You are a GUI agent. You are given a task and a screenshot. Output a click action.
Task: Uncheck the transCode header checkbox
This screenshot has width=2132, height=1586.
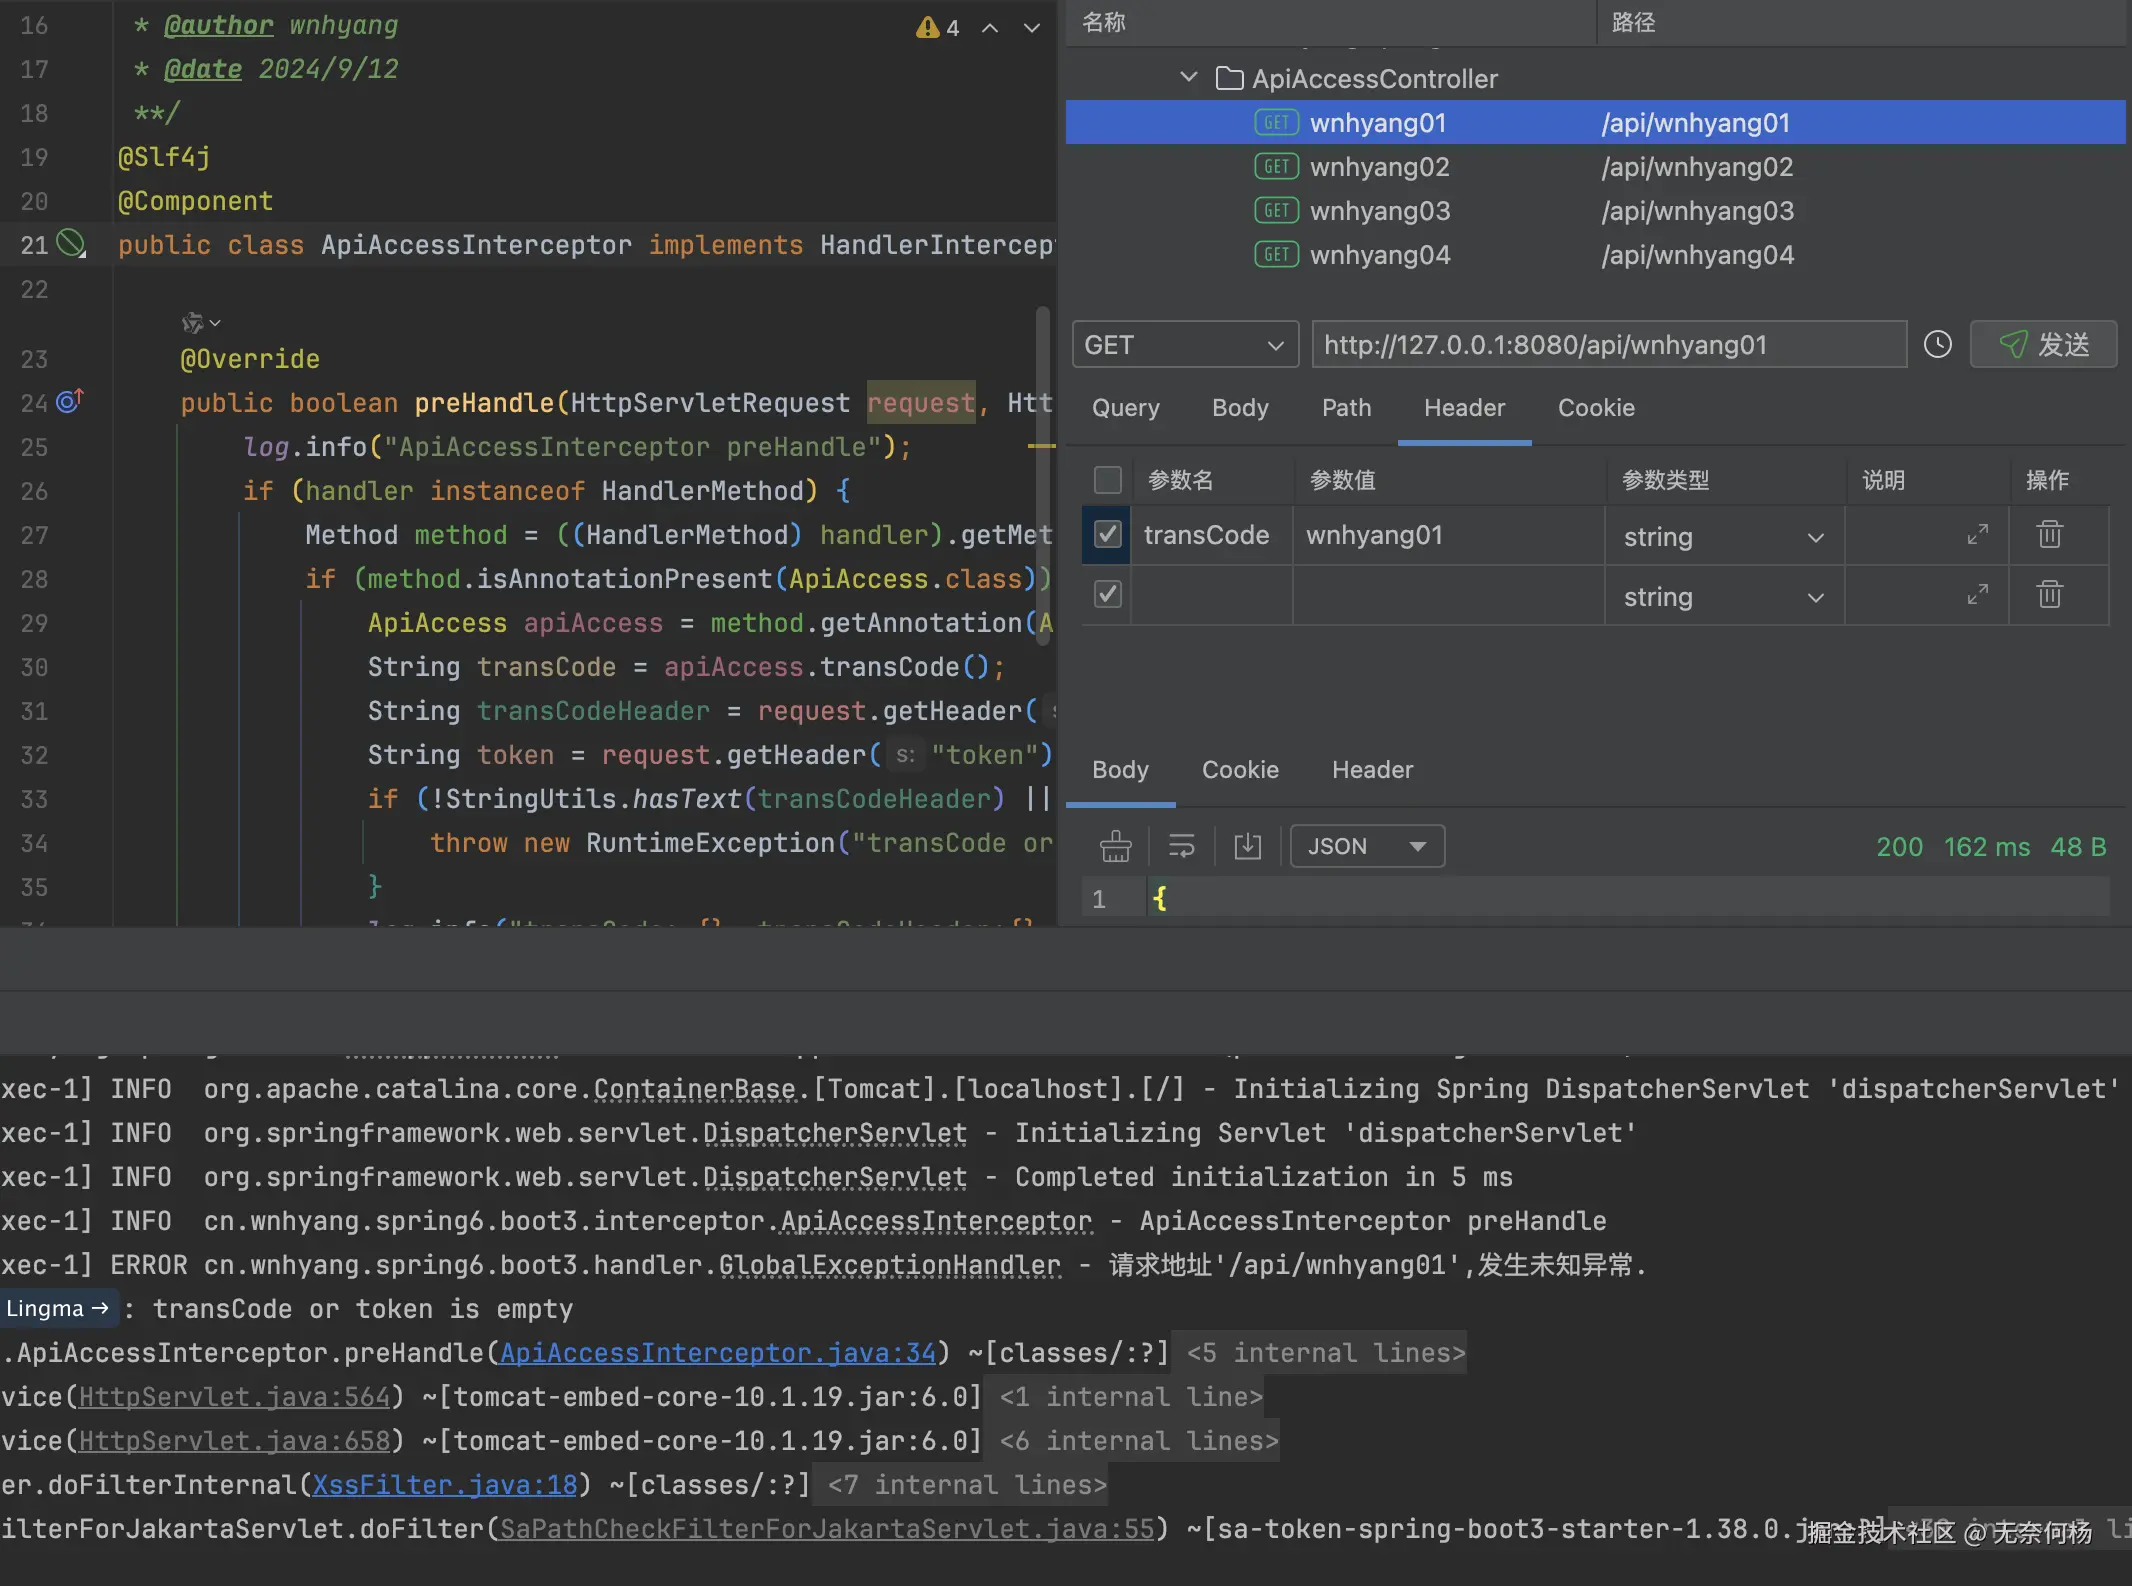(1107, 535)
